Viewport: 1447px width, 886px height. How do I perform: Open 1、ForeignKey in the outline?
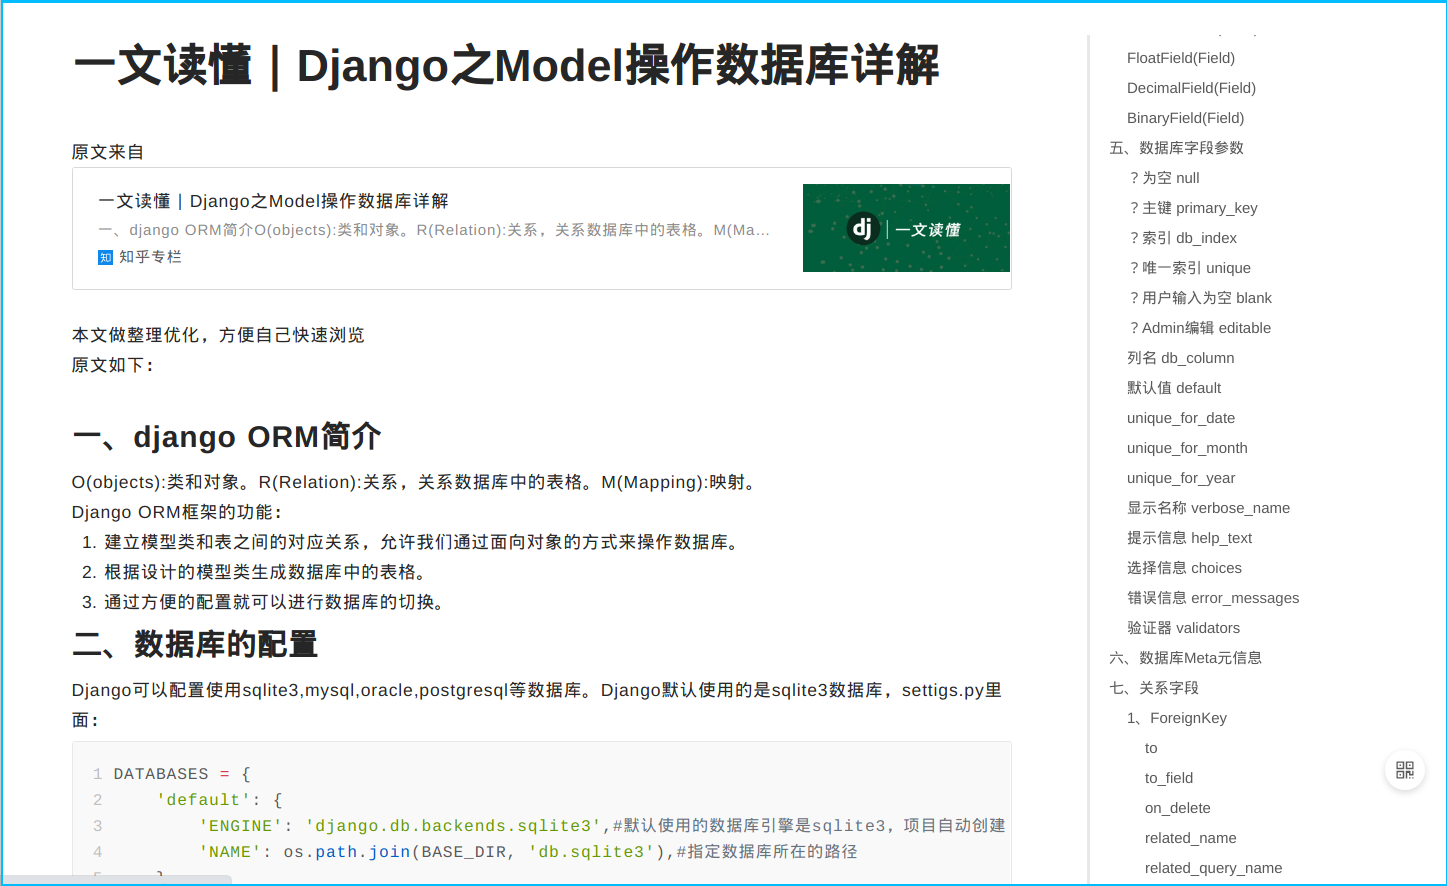click(1177, 718)
